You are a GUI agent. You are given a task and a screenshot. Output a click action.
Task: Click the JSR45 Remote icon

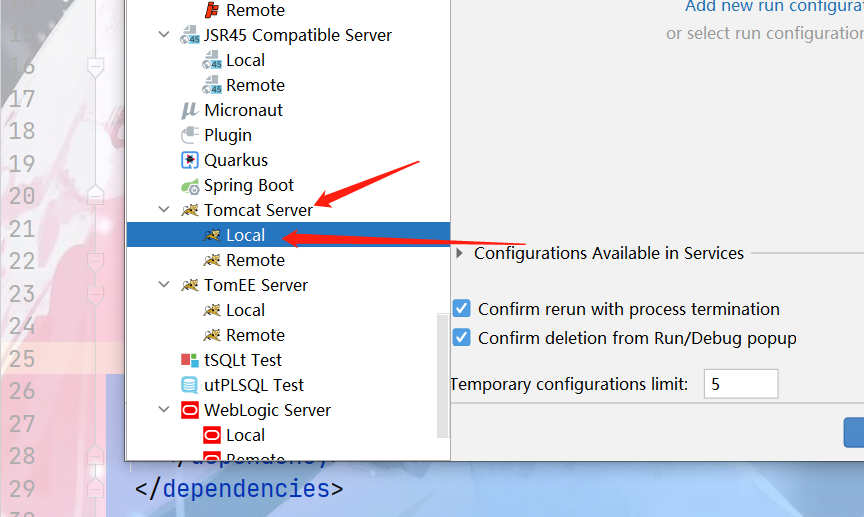[x=212, y=85]
